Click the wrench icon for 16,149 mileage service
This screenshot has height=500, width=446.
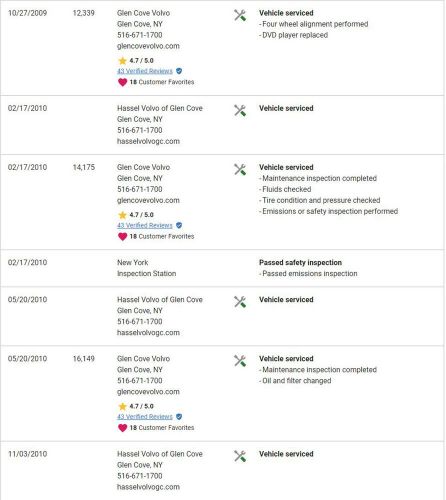point(240,361)
